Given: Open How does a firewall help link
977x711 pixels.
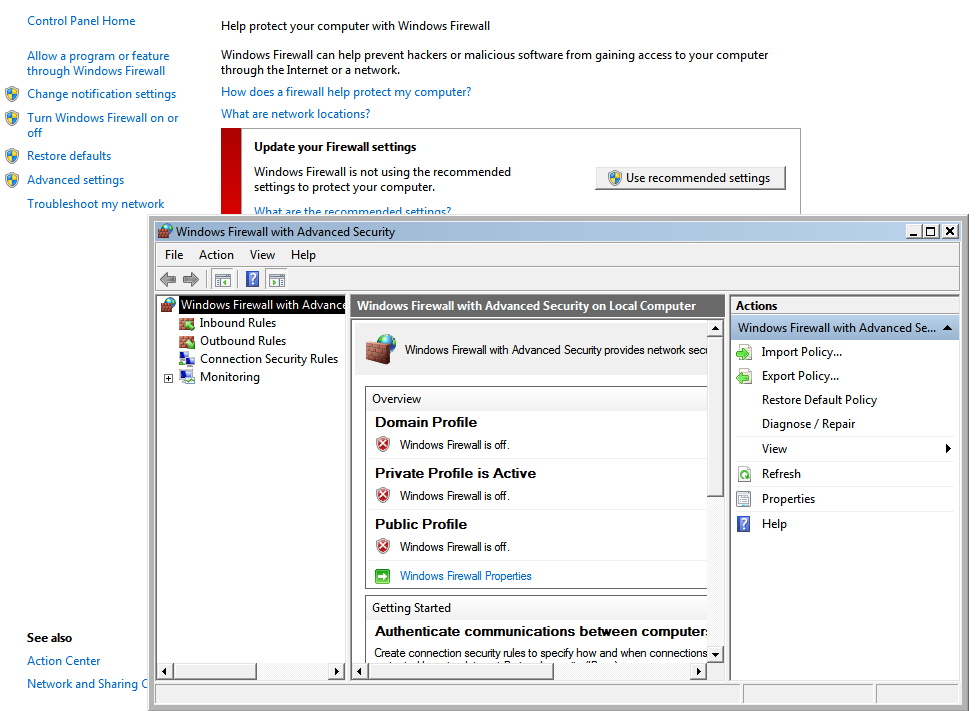Looking at the screenshot, I should (x=346, y=92).
